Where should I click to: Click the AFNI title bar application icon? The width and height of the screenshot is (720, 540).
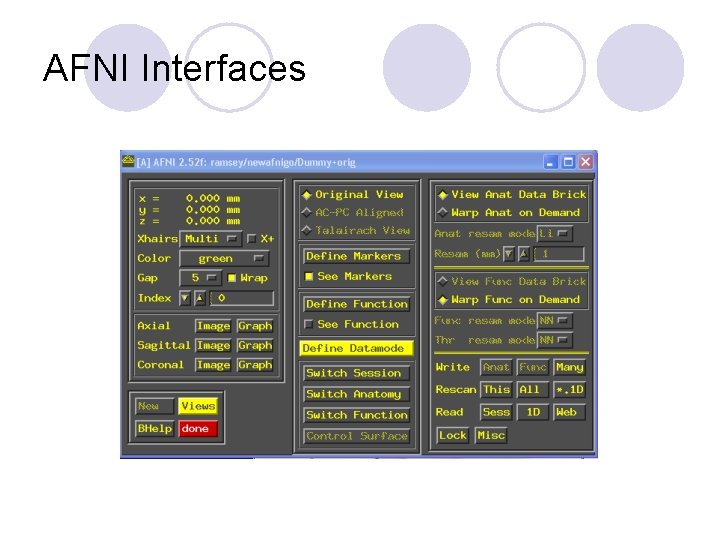pos(128,162)
